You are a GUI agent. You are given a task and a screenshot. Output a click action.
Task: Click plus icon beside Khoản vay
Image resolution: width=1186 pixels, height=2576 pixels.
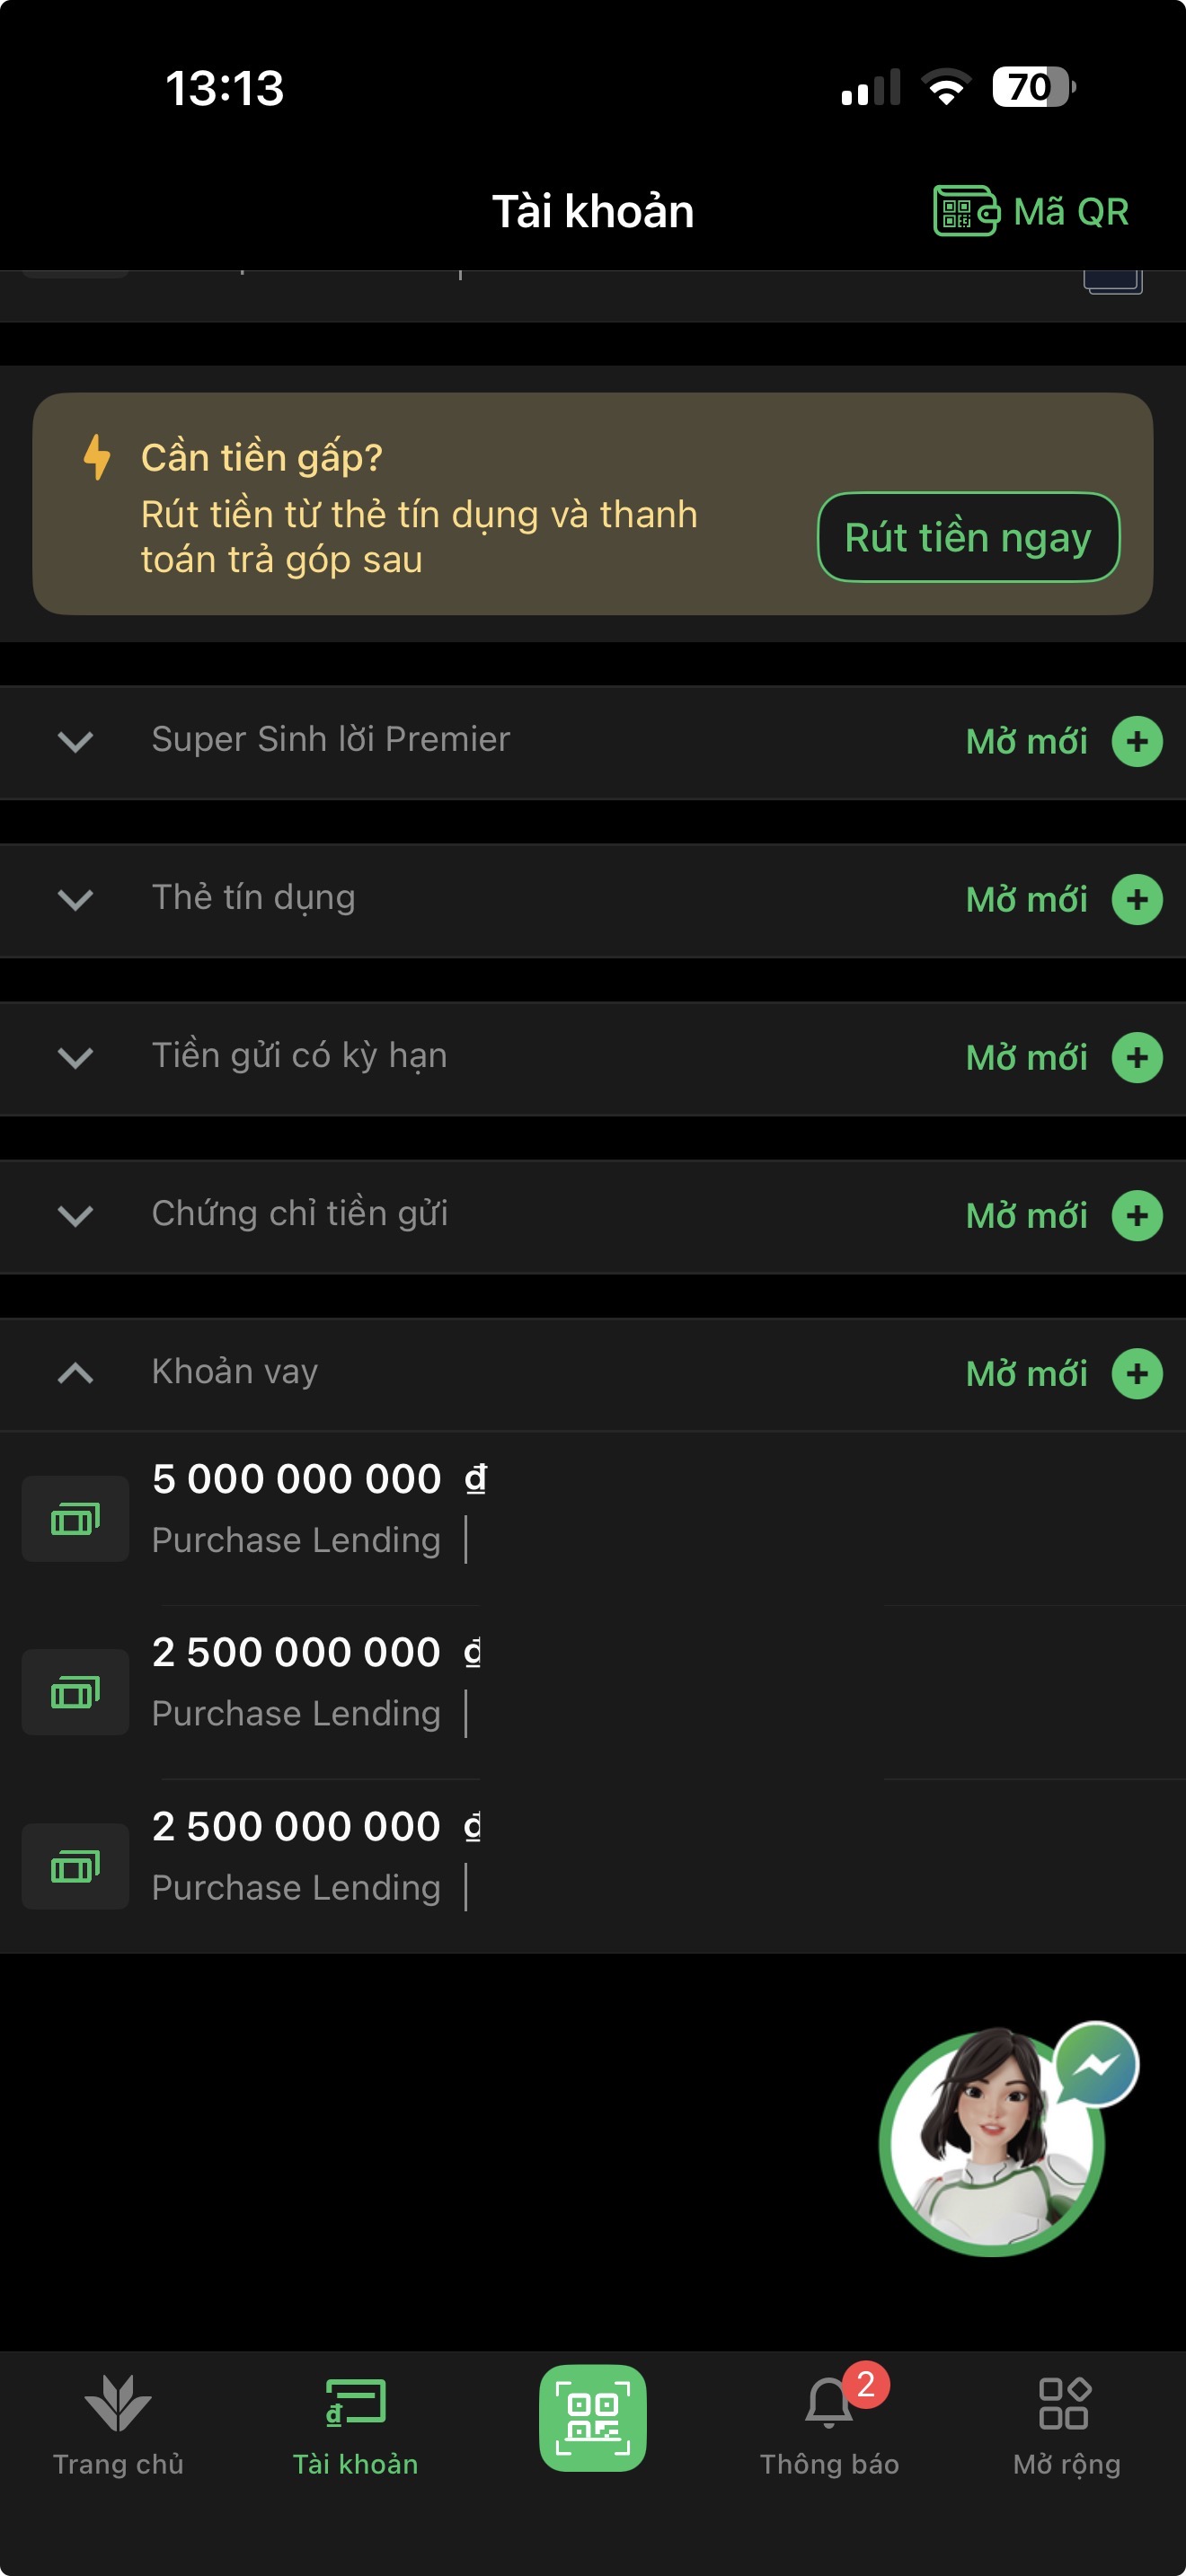[1137, 1373]
